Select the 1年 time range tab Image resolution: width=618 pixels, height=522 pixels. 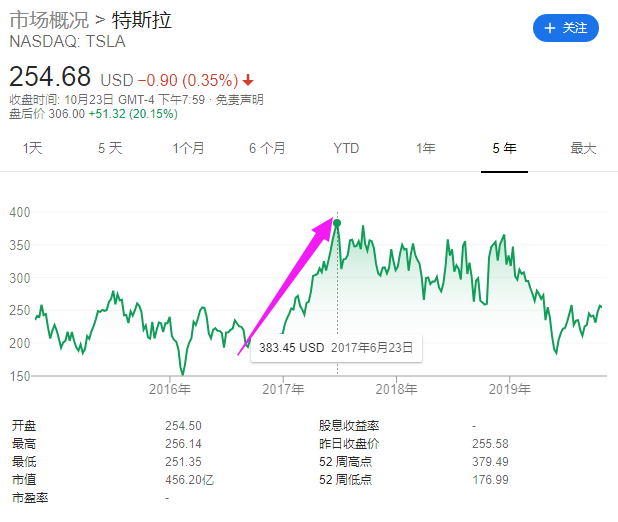point(426,148)
